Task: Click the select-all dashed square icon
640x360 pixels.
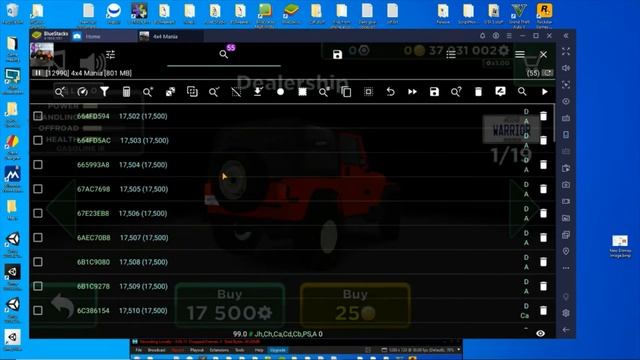Action: 368,92
